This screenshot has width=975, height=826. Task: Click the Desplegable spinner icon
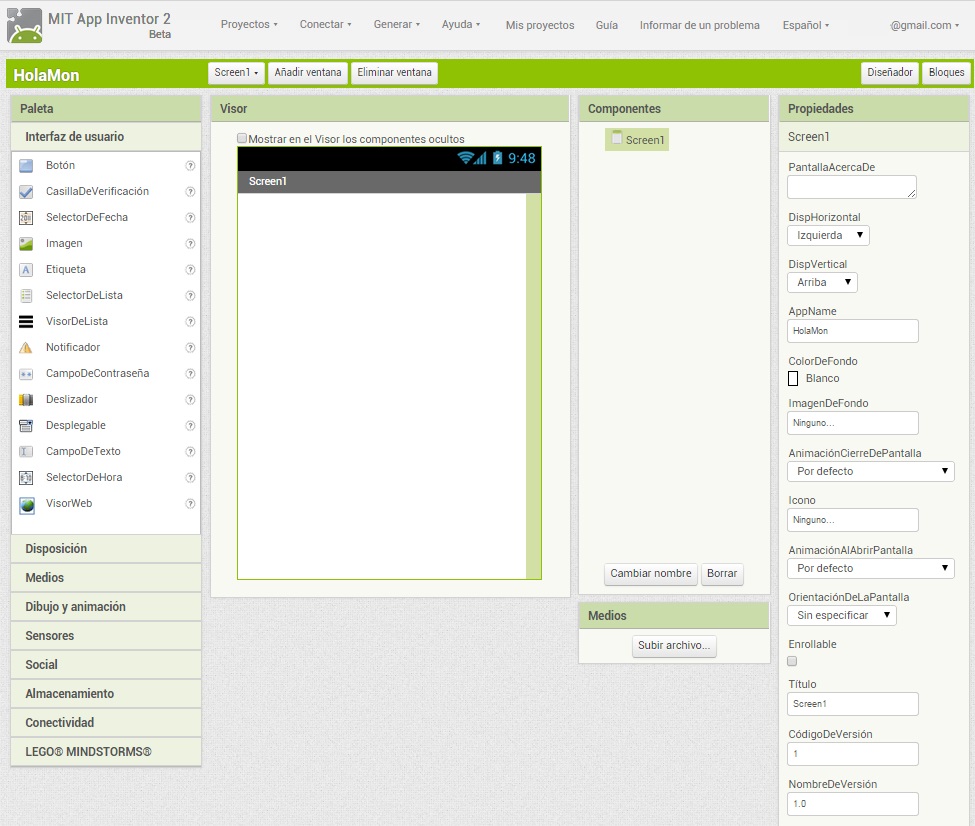(x=26, y=425)
